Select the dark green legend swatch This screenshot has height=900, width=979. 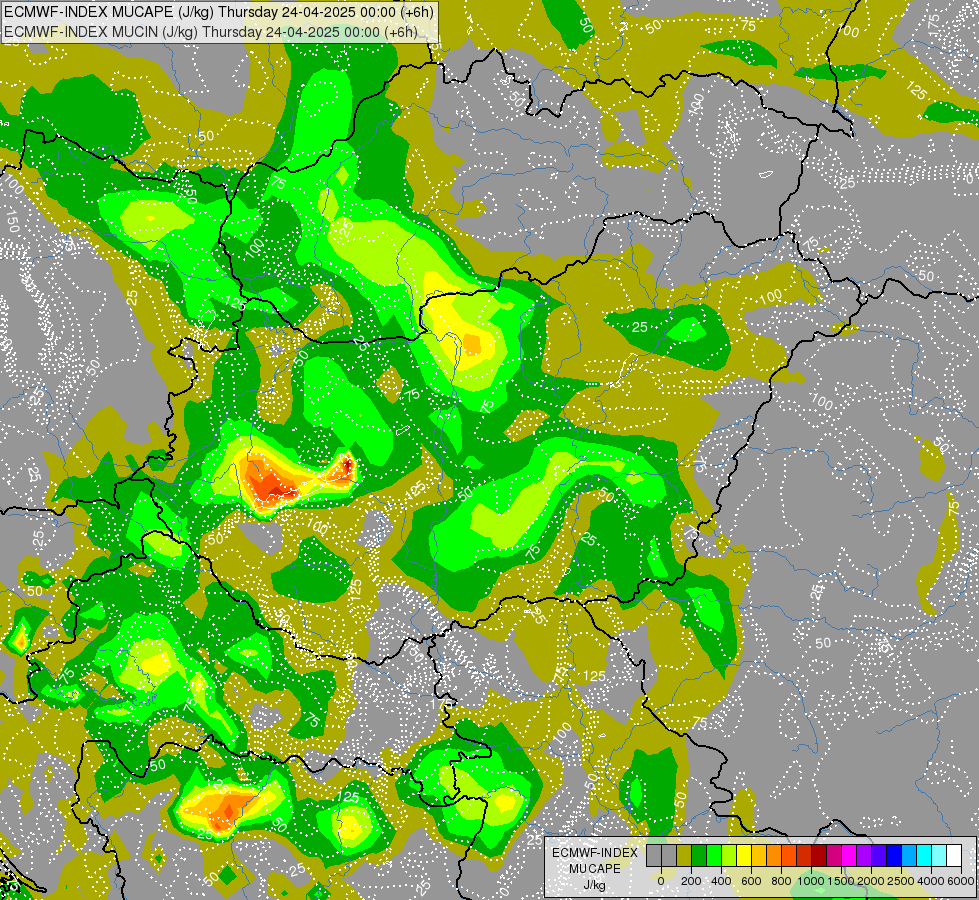tap(699, 856)
